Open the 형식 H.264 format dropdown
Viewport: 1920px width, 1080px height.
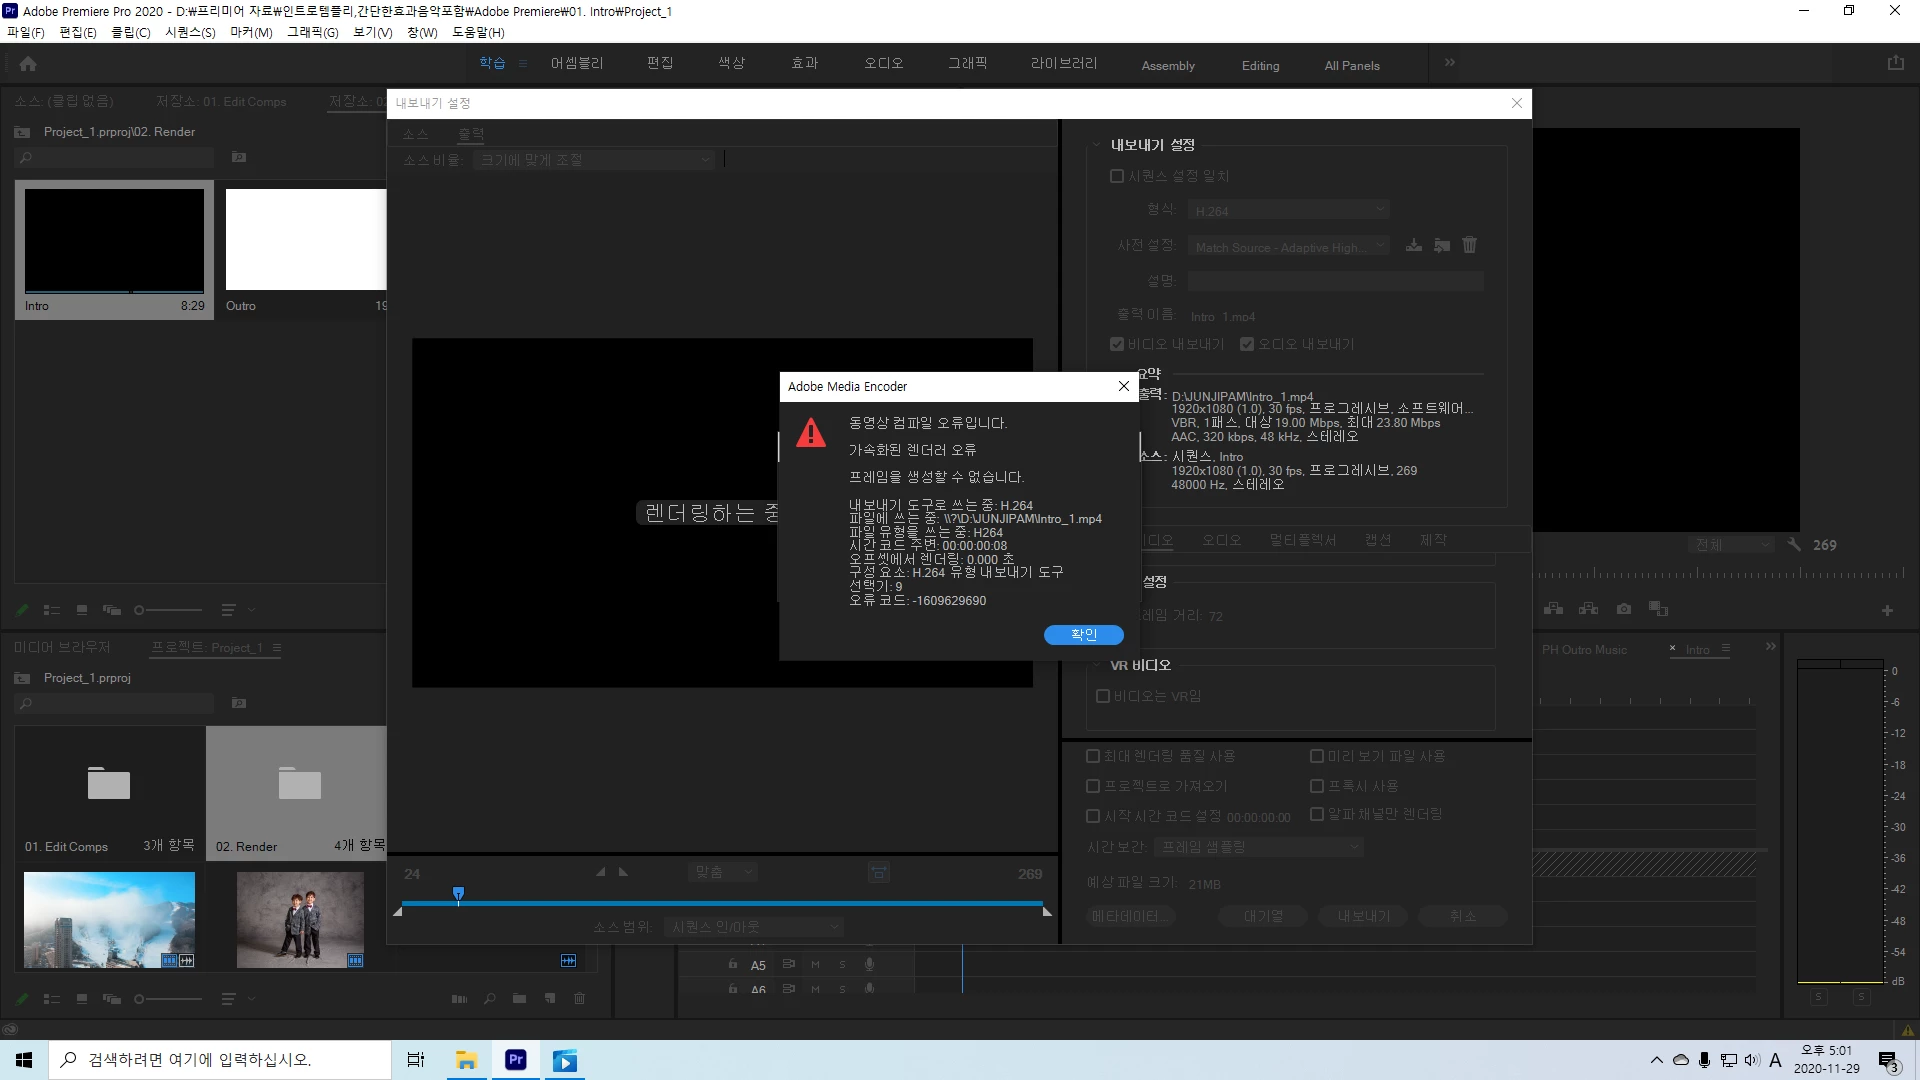click(1289, 210)
